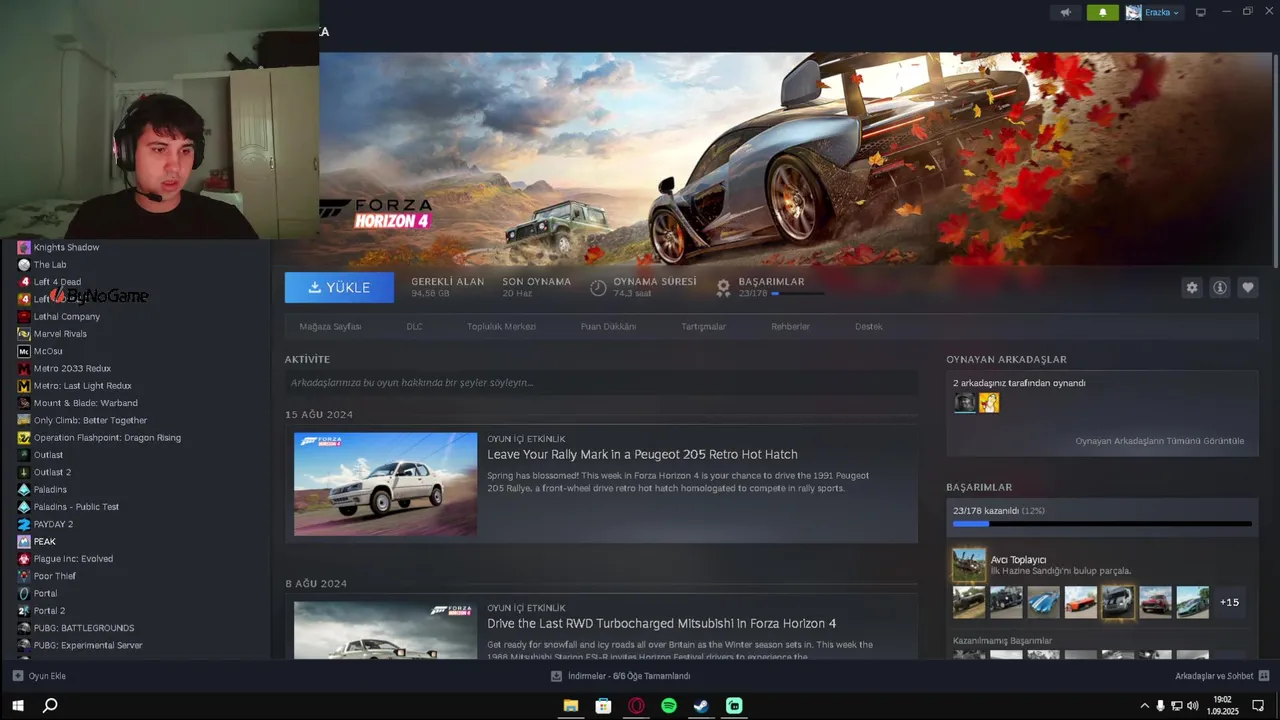Click the red car achievement thumbnail
Image resolution: width=1280 pixels, height=720 pixels.
(1155, 602)
